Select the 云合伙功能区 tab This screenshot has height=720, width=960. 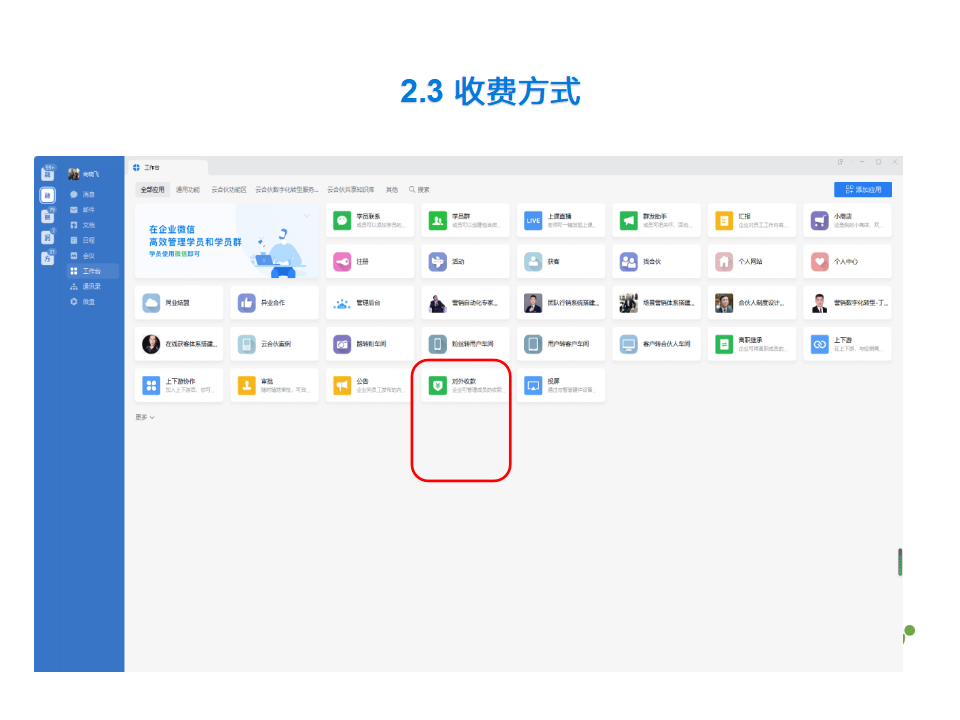pyautogui.click(x=229, y=190)
